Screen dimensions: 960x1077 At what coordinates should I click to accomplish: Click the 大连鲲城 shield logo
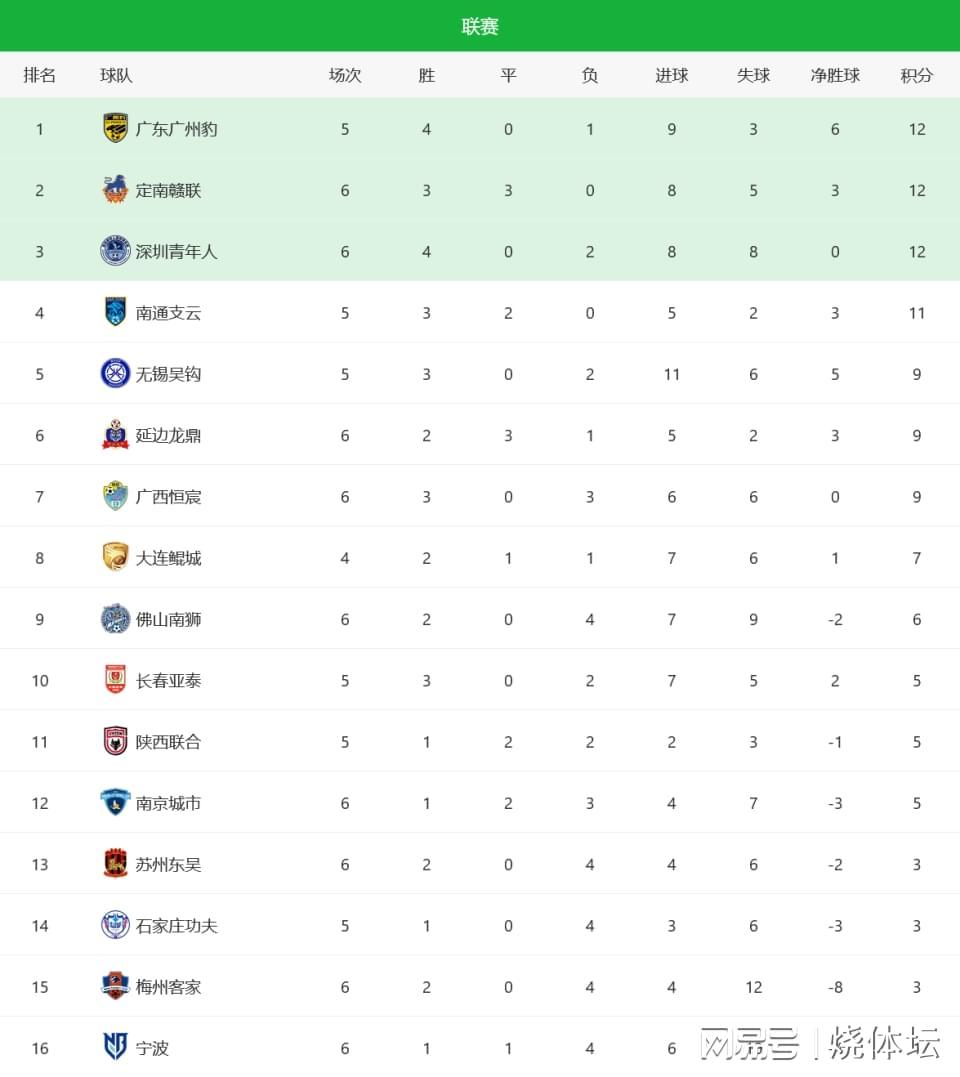tap(115, 557)
